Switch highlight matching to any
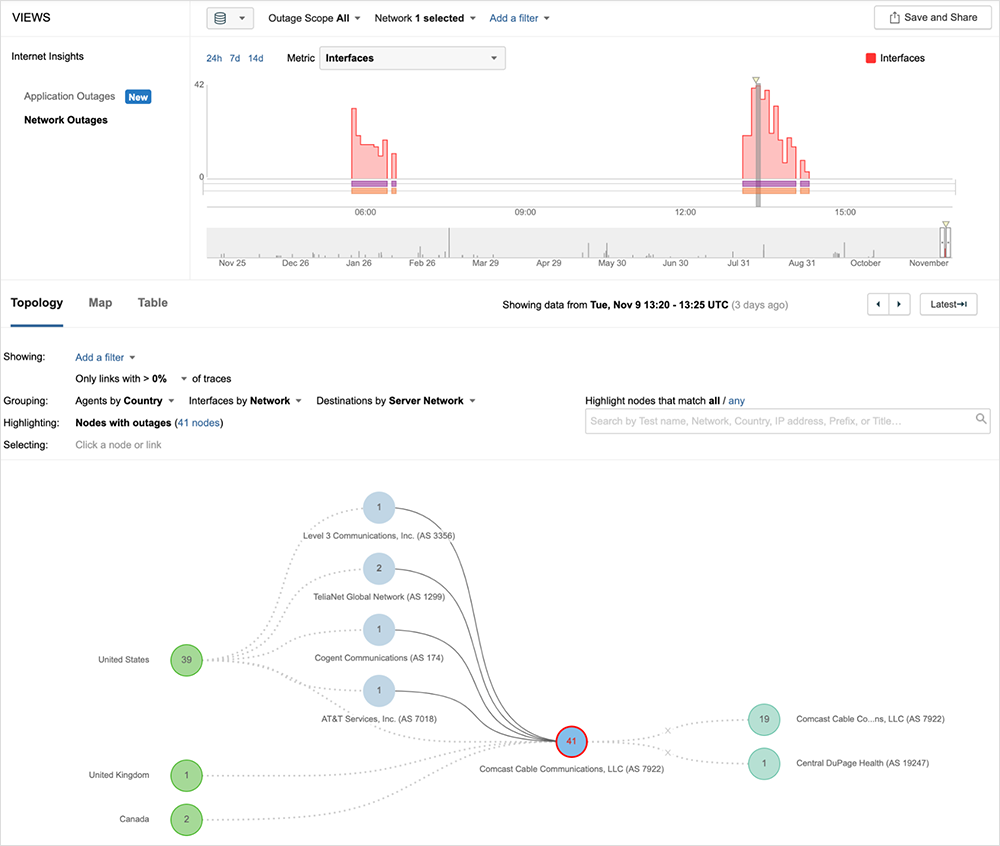Image resolution: width=1000 pixels, height=846 pixels. pyautogui.click(x=736, y=401)
